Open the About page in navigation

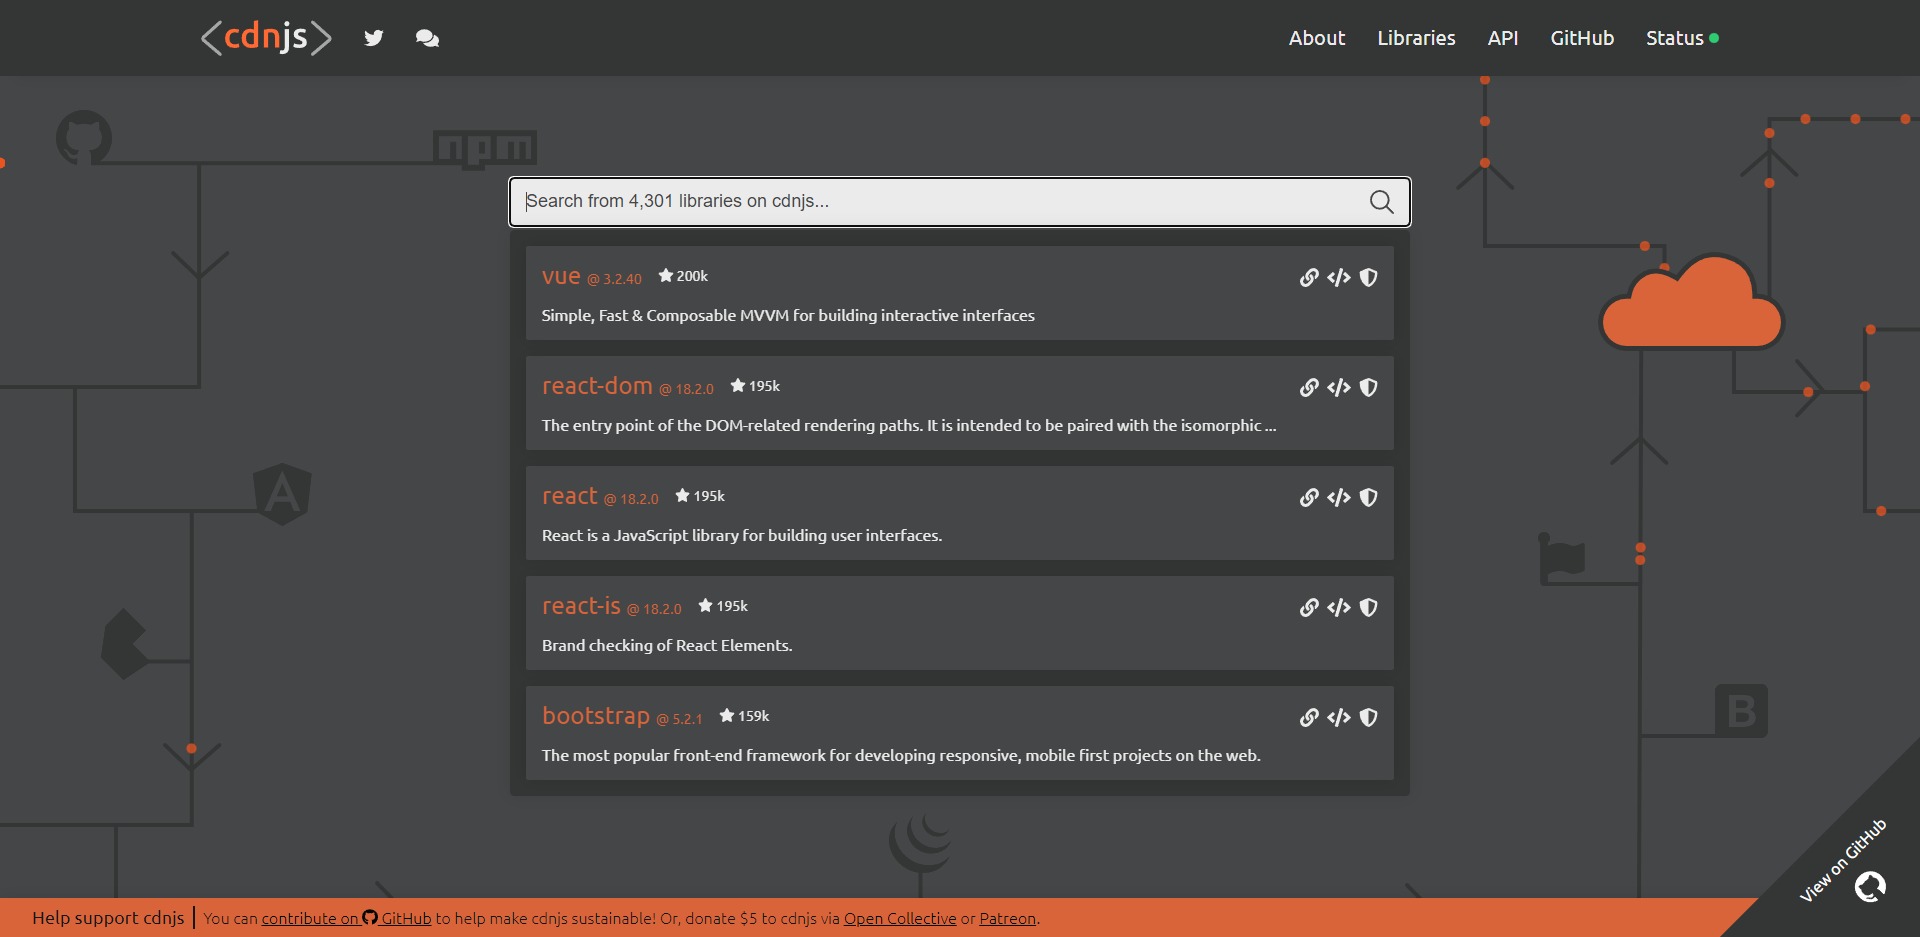(x=1316, y=38)
